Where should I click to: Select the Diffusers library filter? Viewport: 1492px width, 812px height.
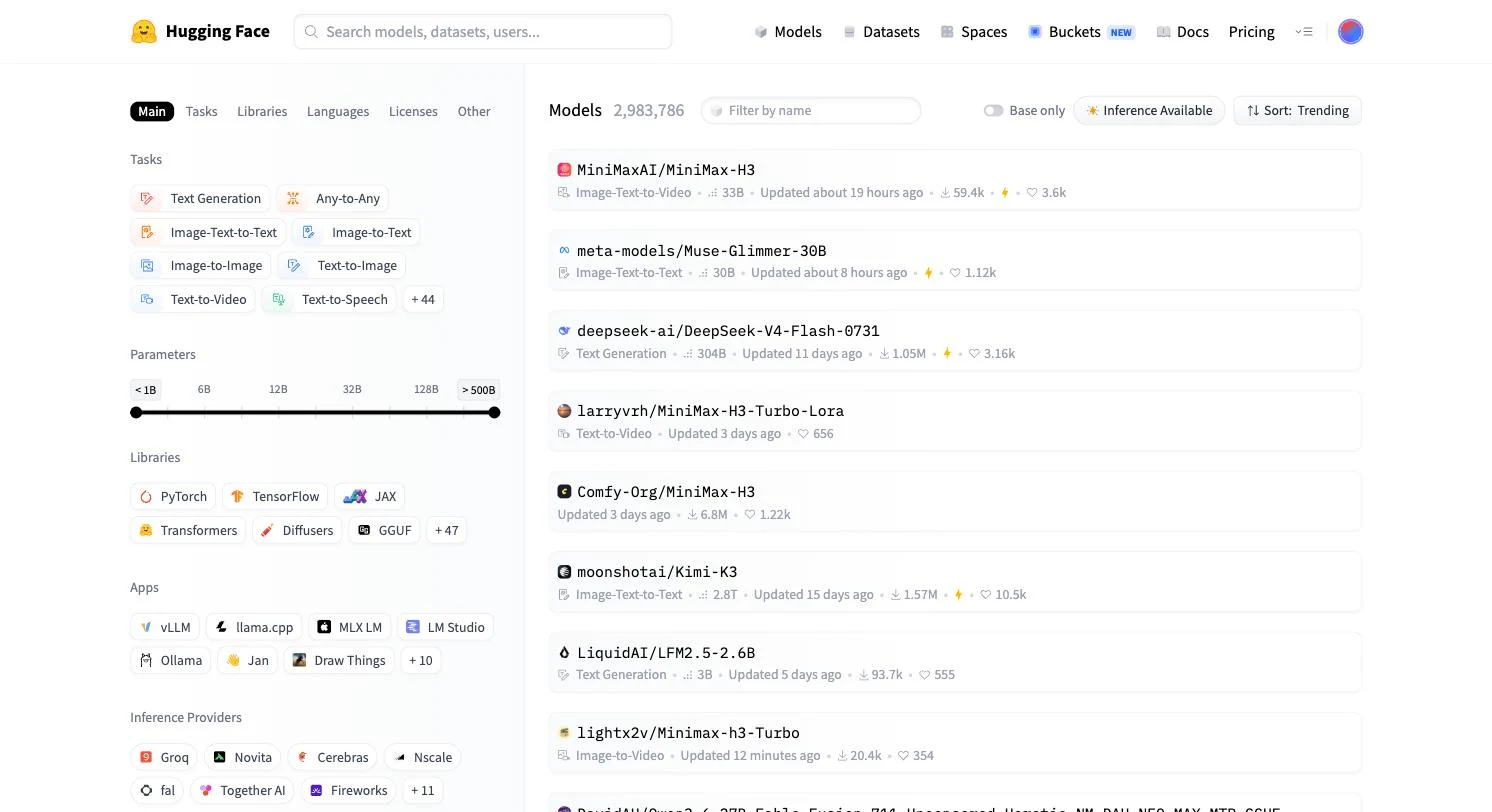pos(297,530)
